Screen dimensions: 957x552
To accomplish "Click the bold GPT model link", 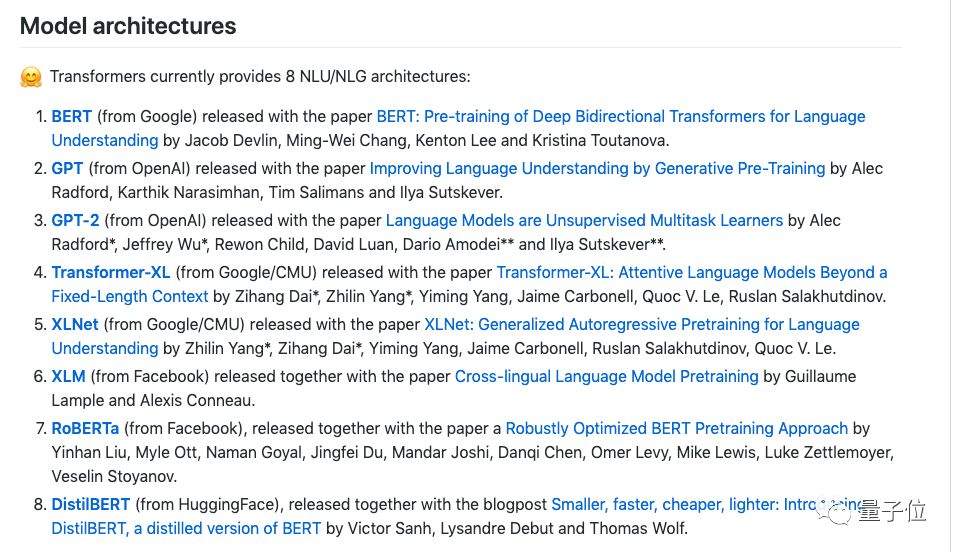I will pos(67,168).
